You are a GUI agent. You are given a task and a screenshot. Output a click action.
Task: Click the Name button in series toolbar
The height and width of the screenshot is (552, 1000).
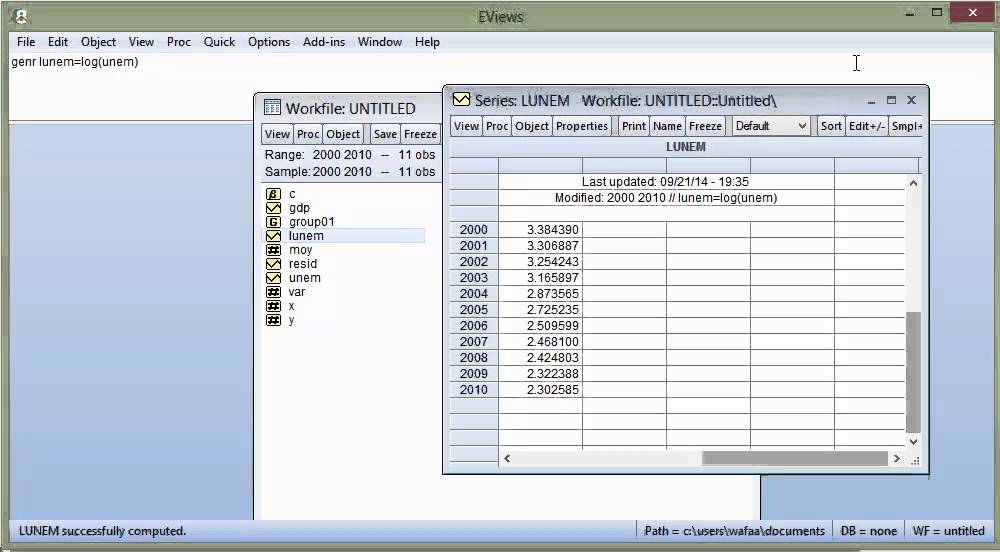coord(667,126)
